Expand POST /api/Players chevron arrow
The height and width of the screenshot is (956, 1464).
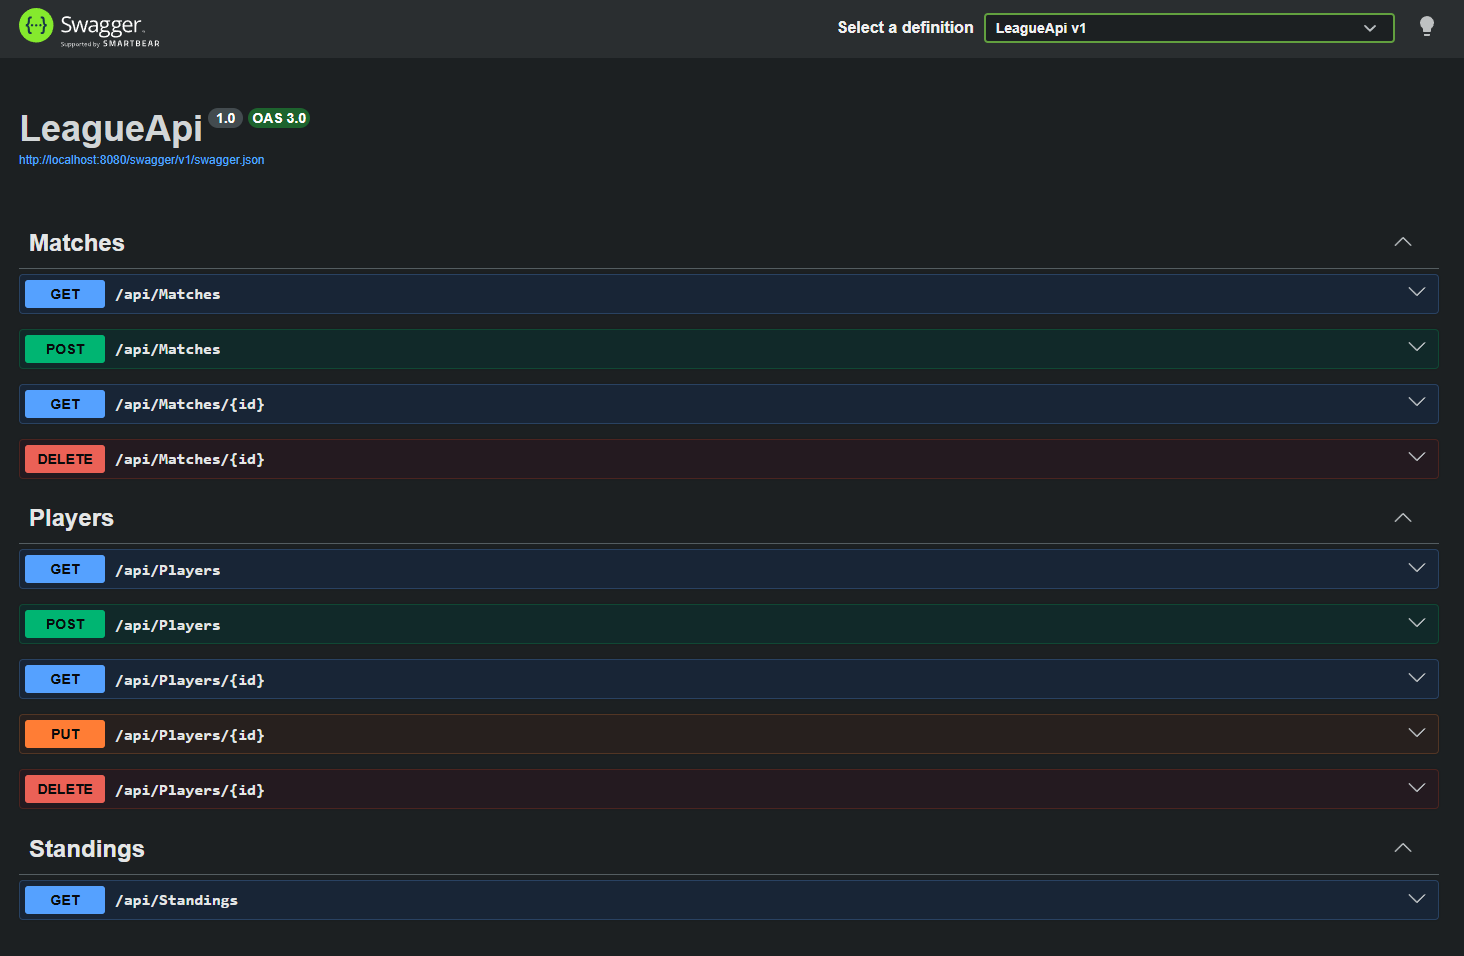tap(1417, 623)
